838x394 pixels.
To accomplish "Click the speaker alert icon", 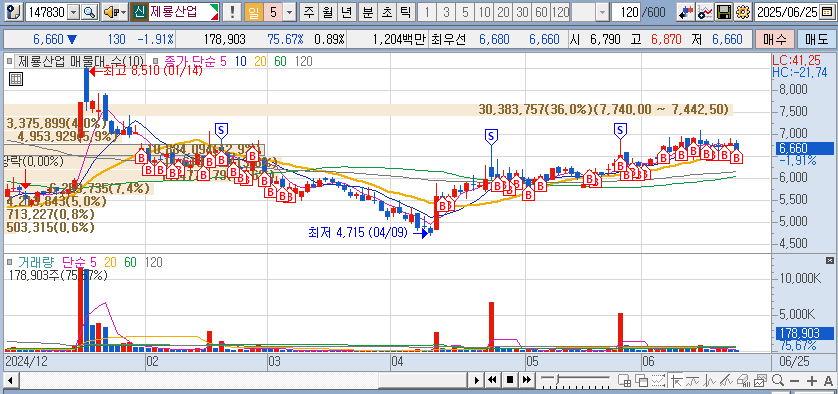I will coord(110,11).
